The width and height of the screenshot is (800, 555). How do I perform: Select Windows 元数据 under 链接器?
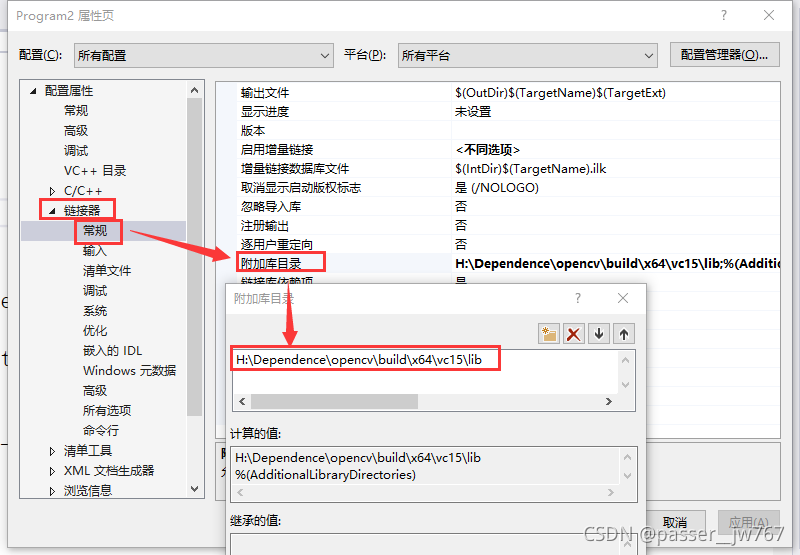[x=130, y=370]
